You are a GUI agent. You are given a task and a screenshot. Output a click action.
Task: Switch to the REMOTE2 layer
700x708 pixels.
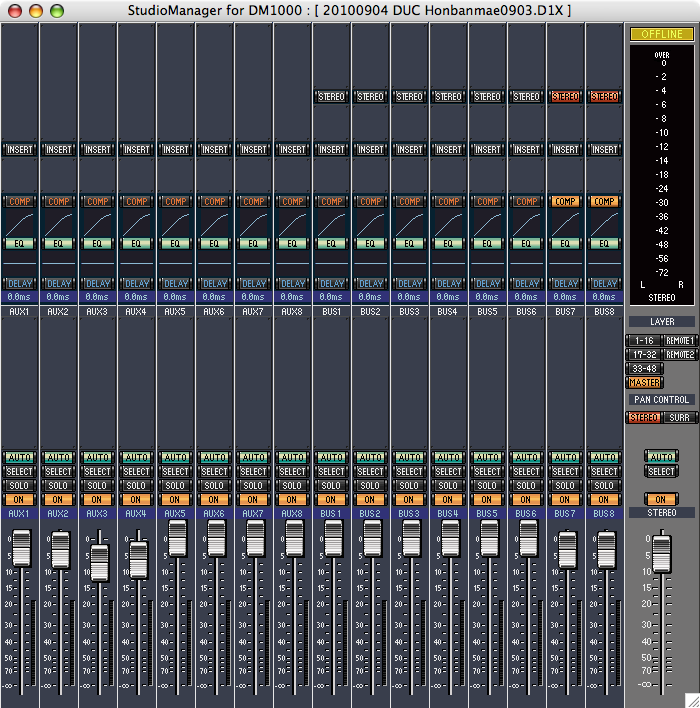click(x=680, y=354)
